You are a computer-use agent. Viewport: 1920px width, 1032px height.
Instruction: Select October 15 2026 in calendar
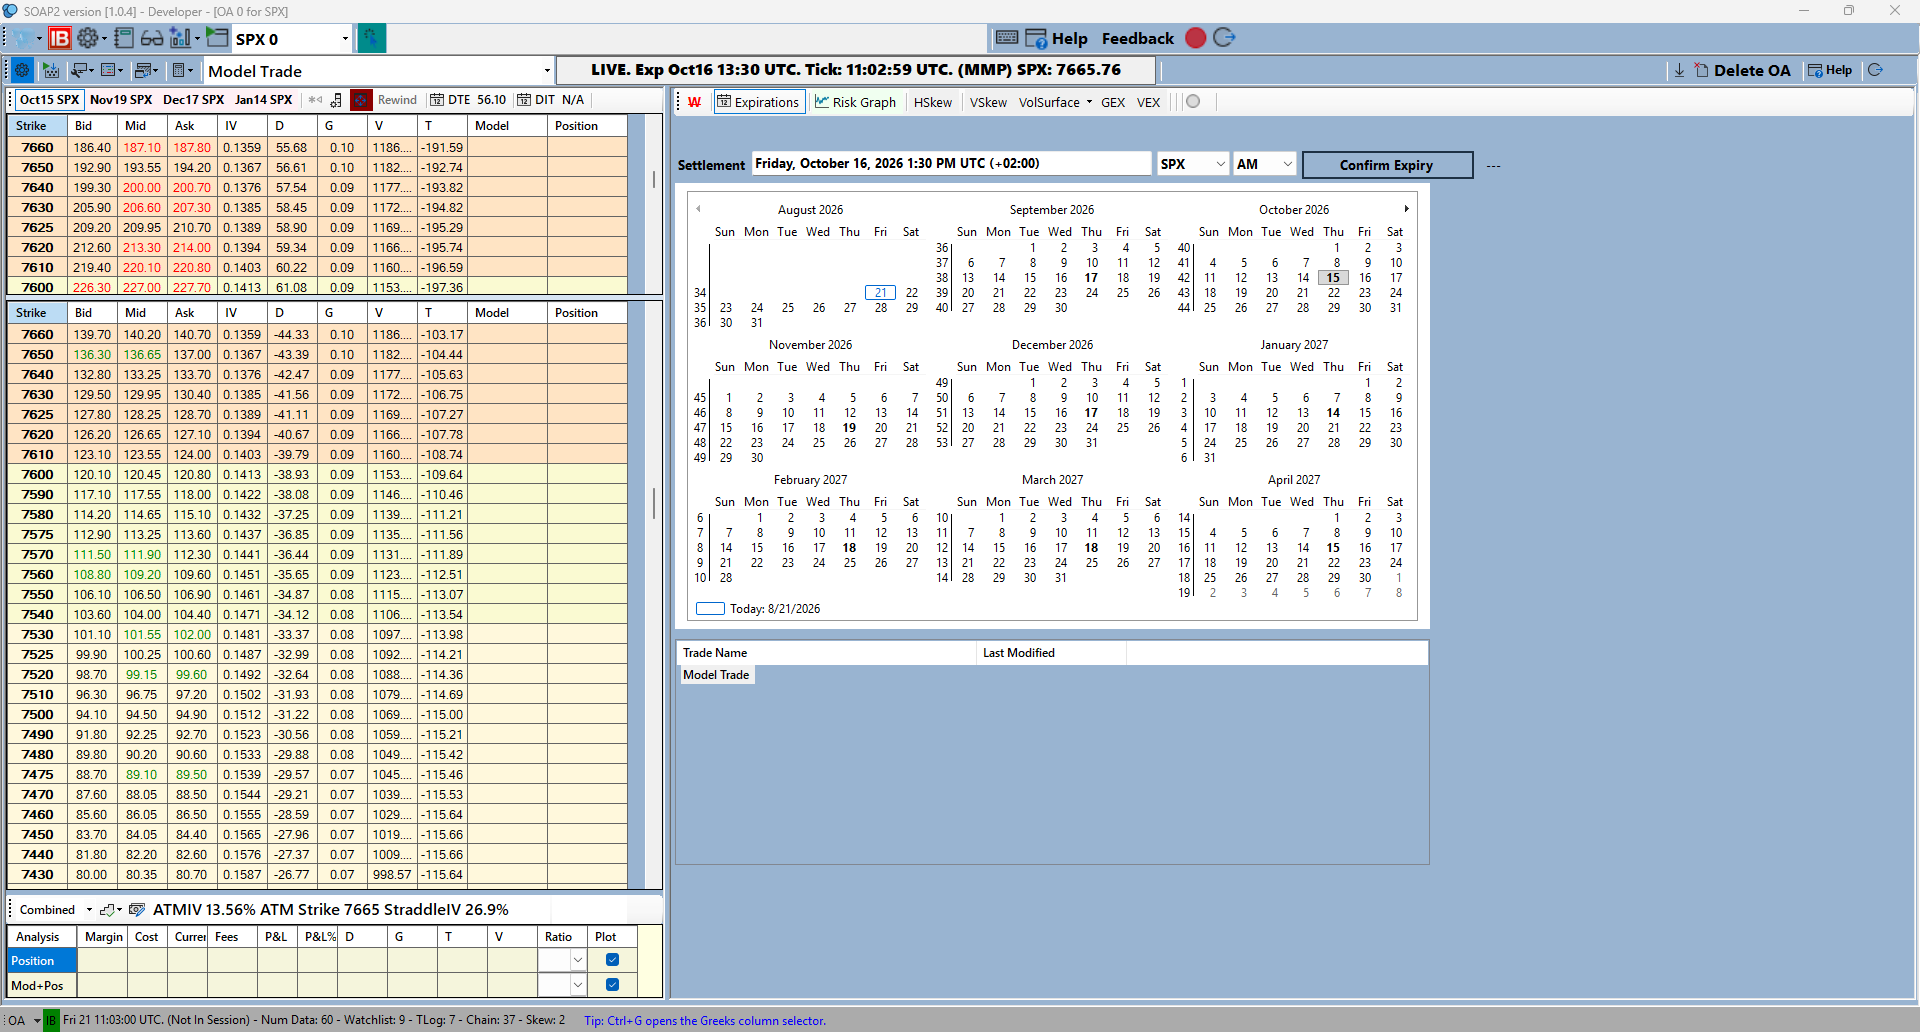1333,278
